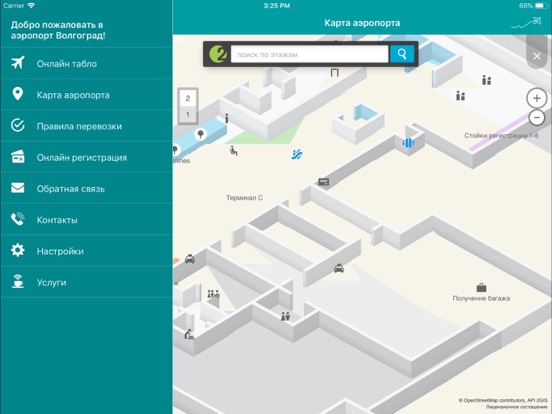Click Терминал С label on map

[244, 198]
